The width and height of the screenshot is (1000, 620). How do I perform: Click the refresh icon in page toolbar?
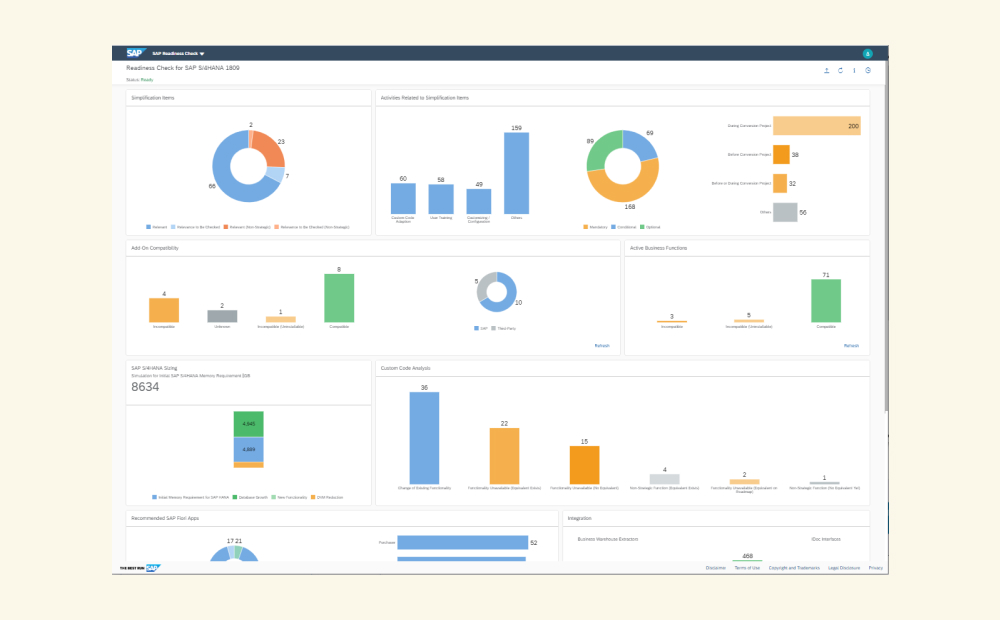(841, 71)
